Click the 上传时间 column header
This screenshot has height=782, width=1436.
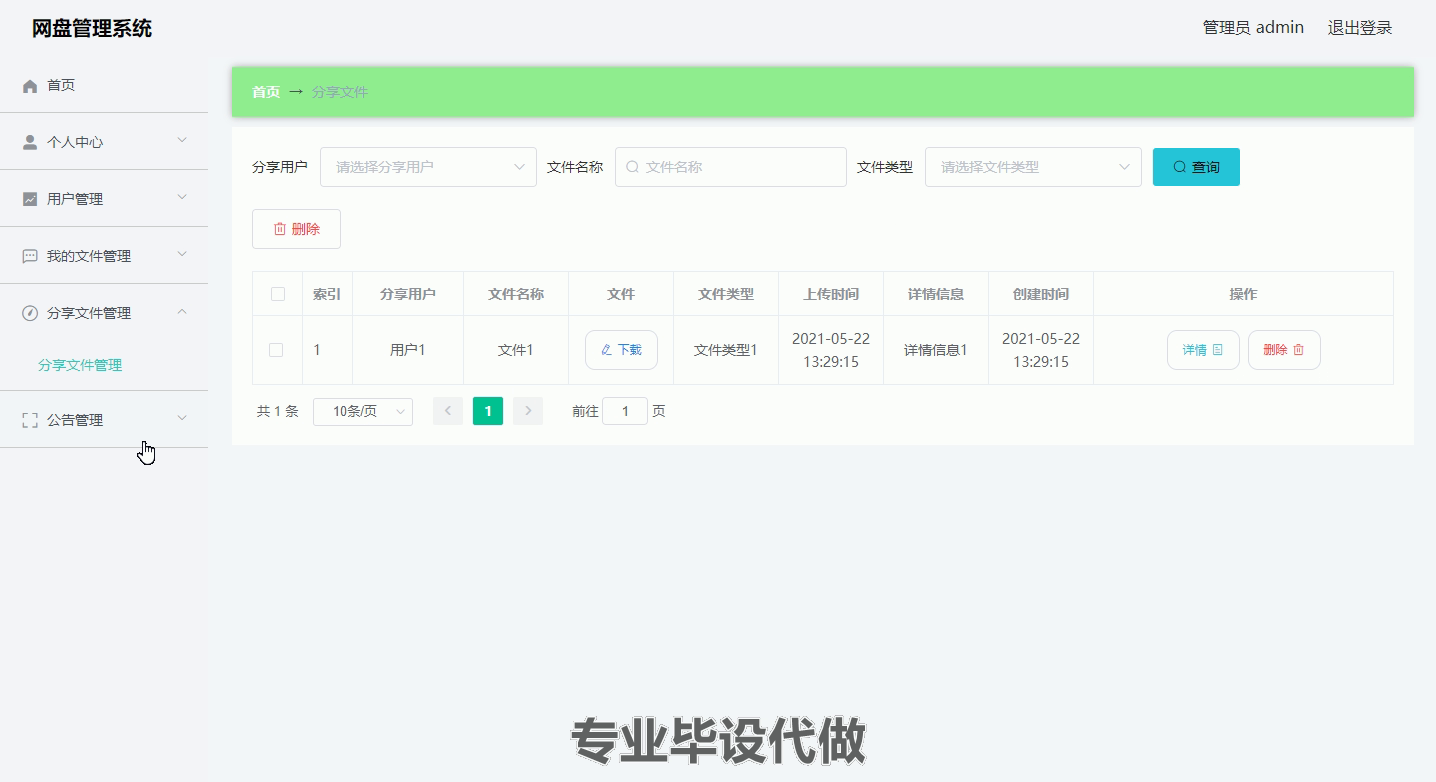pyautogui.click(x=831, y=294)
